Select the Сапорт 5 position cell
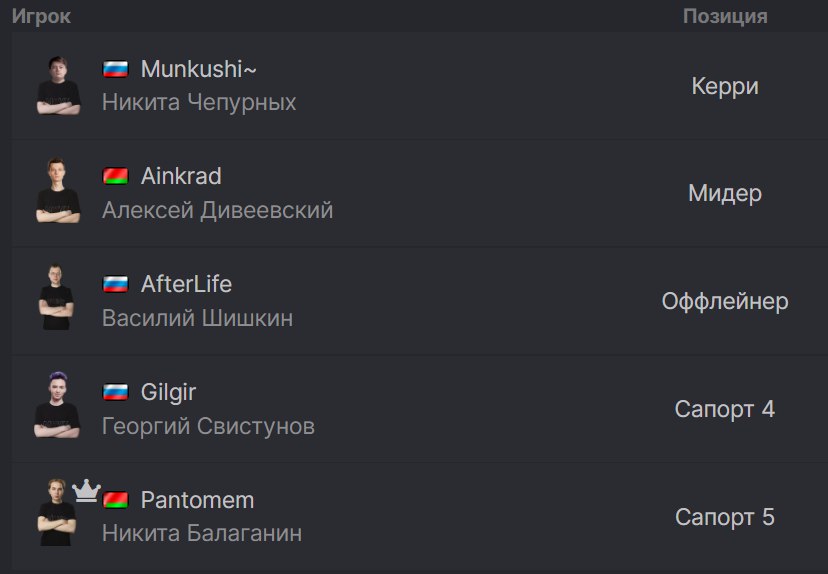The height and width of the screenshot is (574, 828). [725, 517]
